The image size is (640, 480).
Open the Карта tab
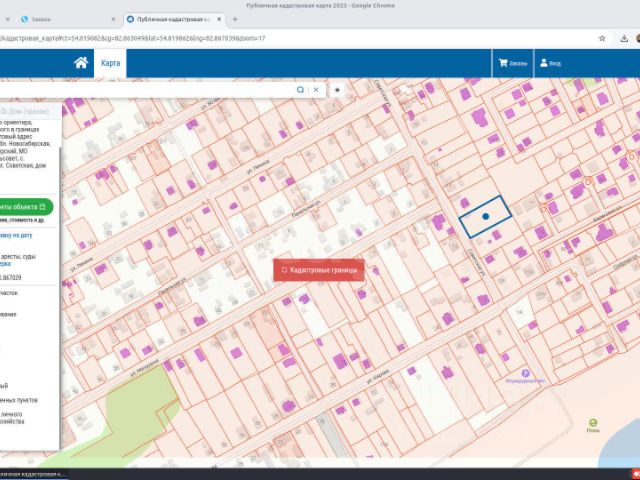tap(110, 63)
